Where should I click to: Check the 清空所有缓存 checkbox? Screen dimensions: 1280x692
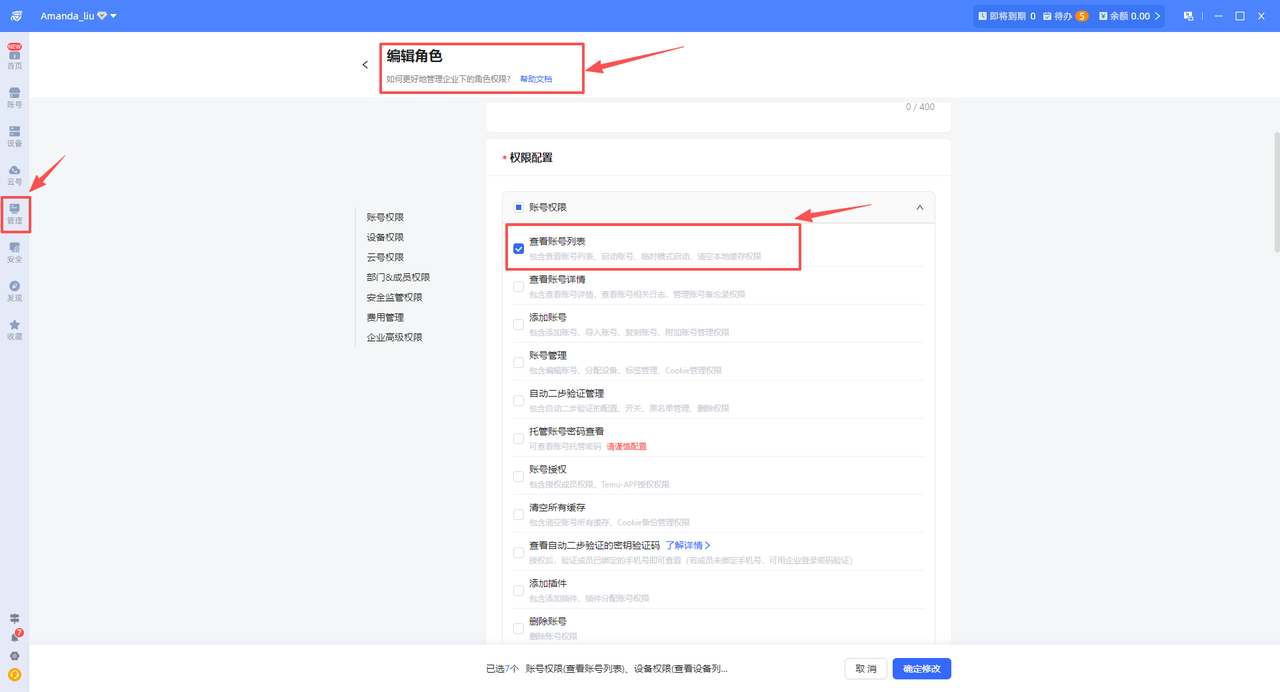(519, 515)
